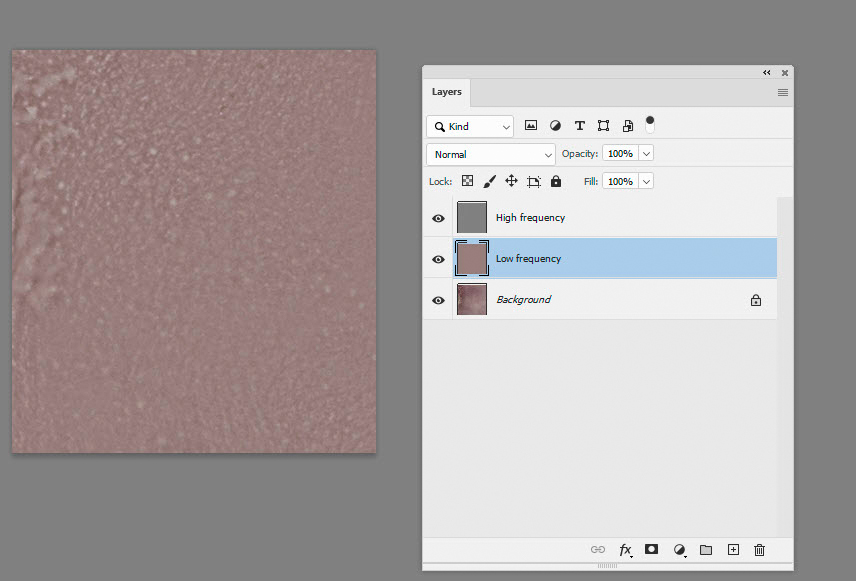Filter layers by adjustment type

coord(555,125)
